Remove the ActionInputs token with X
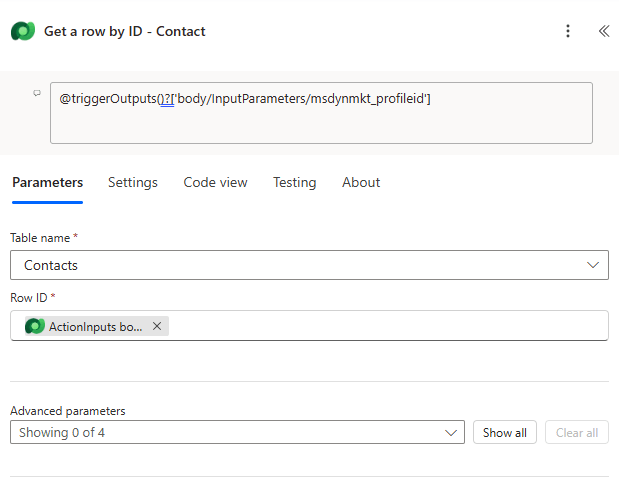 pos(157,326)
